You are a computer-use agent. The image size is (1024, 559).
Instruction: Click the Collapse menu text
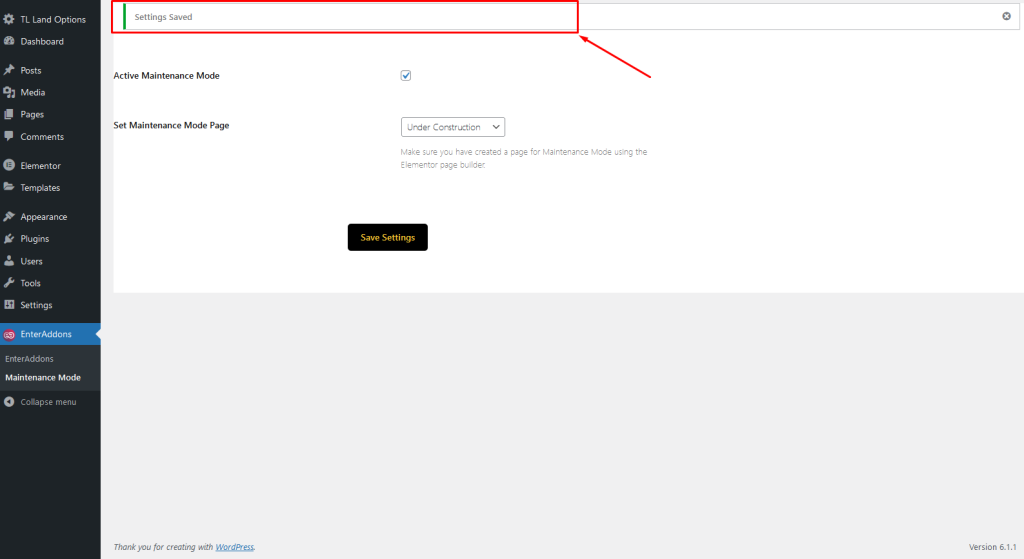point(48,402)
